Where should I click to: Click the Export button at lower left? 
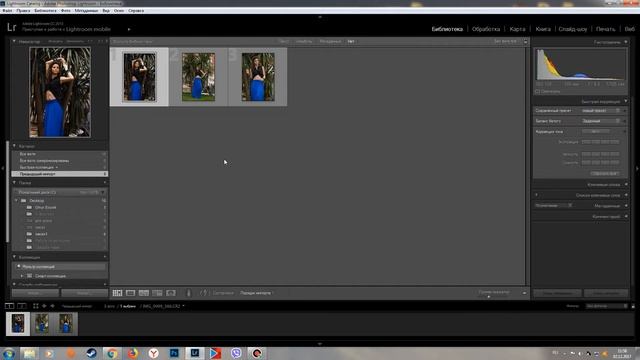pos(84,293)
